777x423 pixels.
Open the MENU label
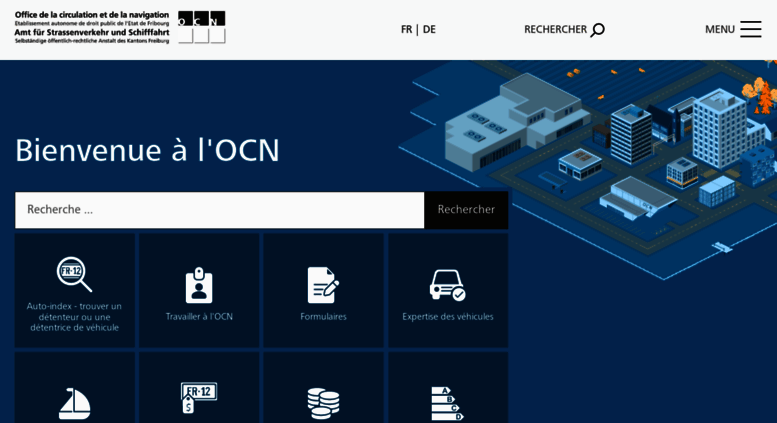click(720, 30)
